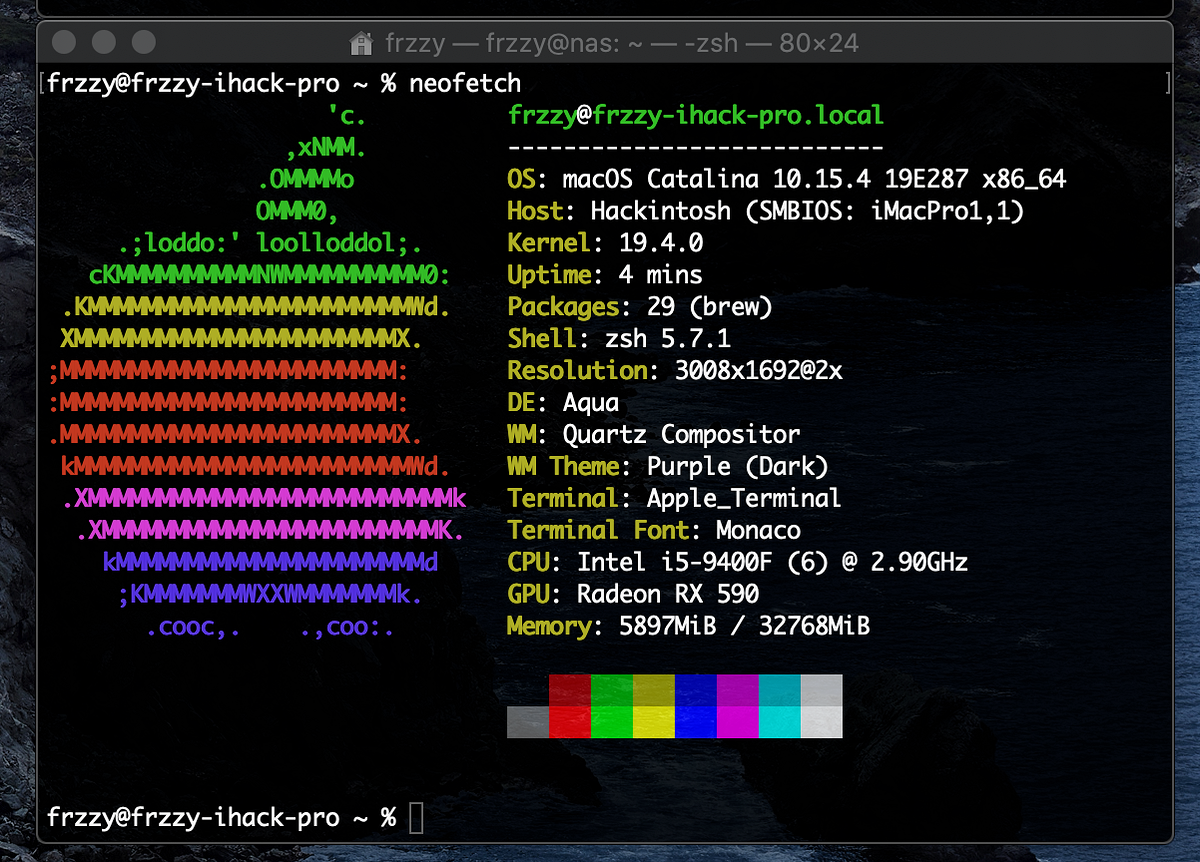This screenshot has width=1200, height=862.
Task: Click the Kernel 19.4.0 line
Action: [605, 243]
